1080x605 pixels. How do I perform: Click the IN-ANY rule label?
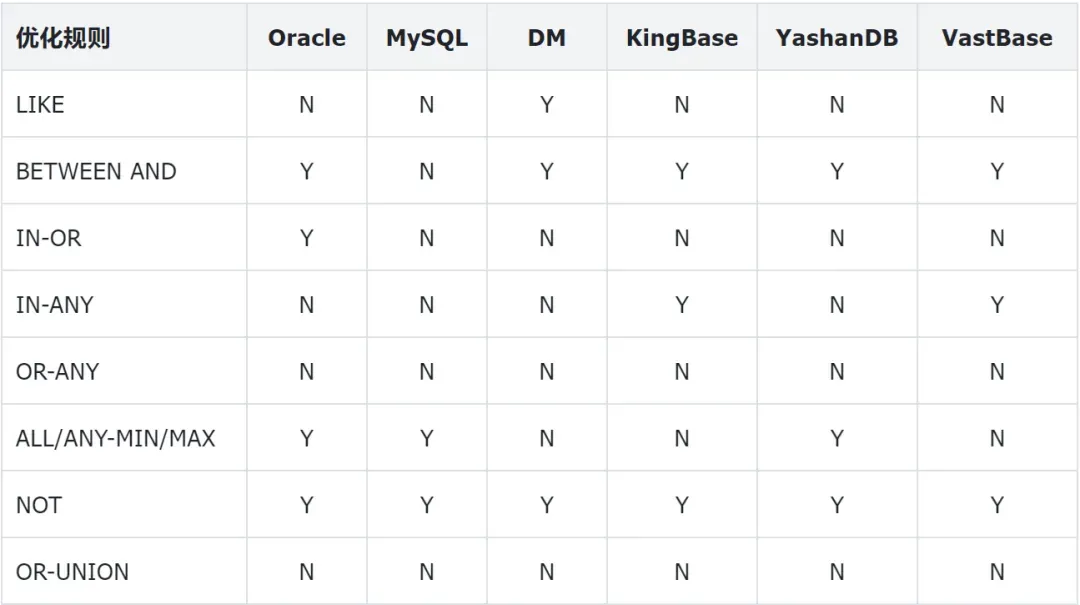coord(54,305)
